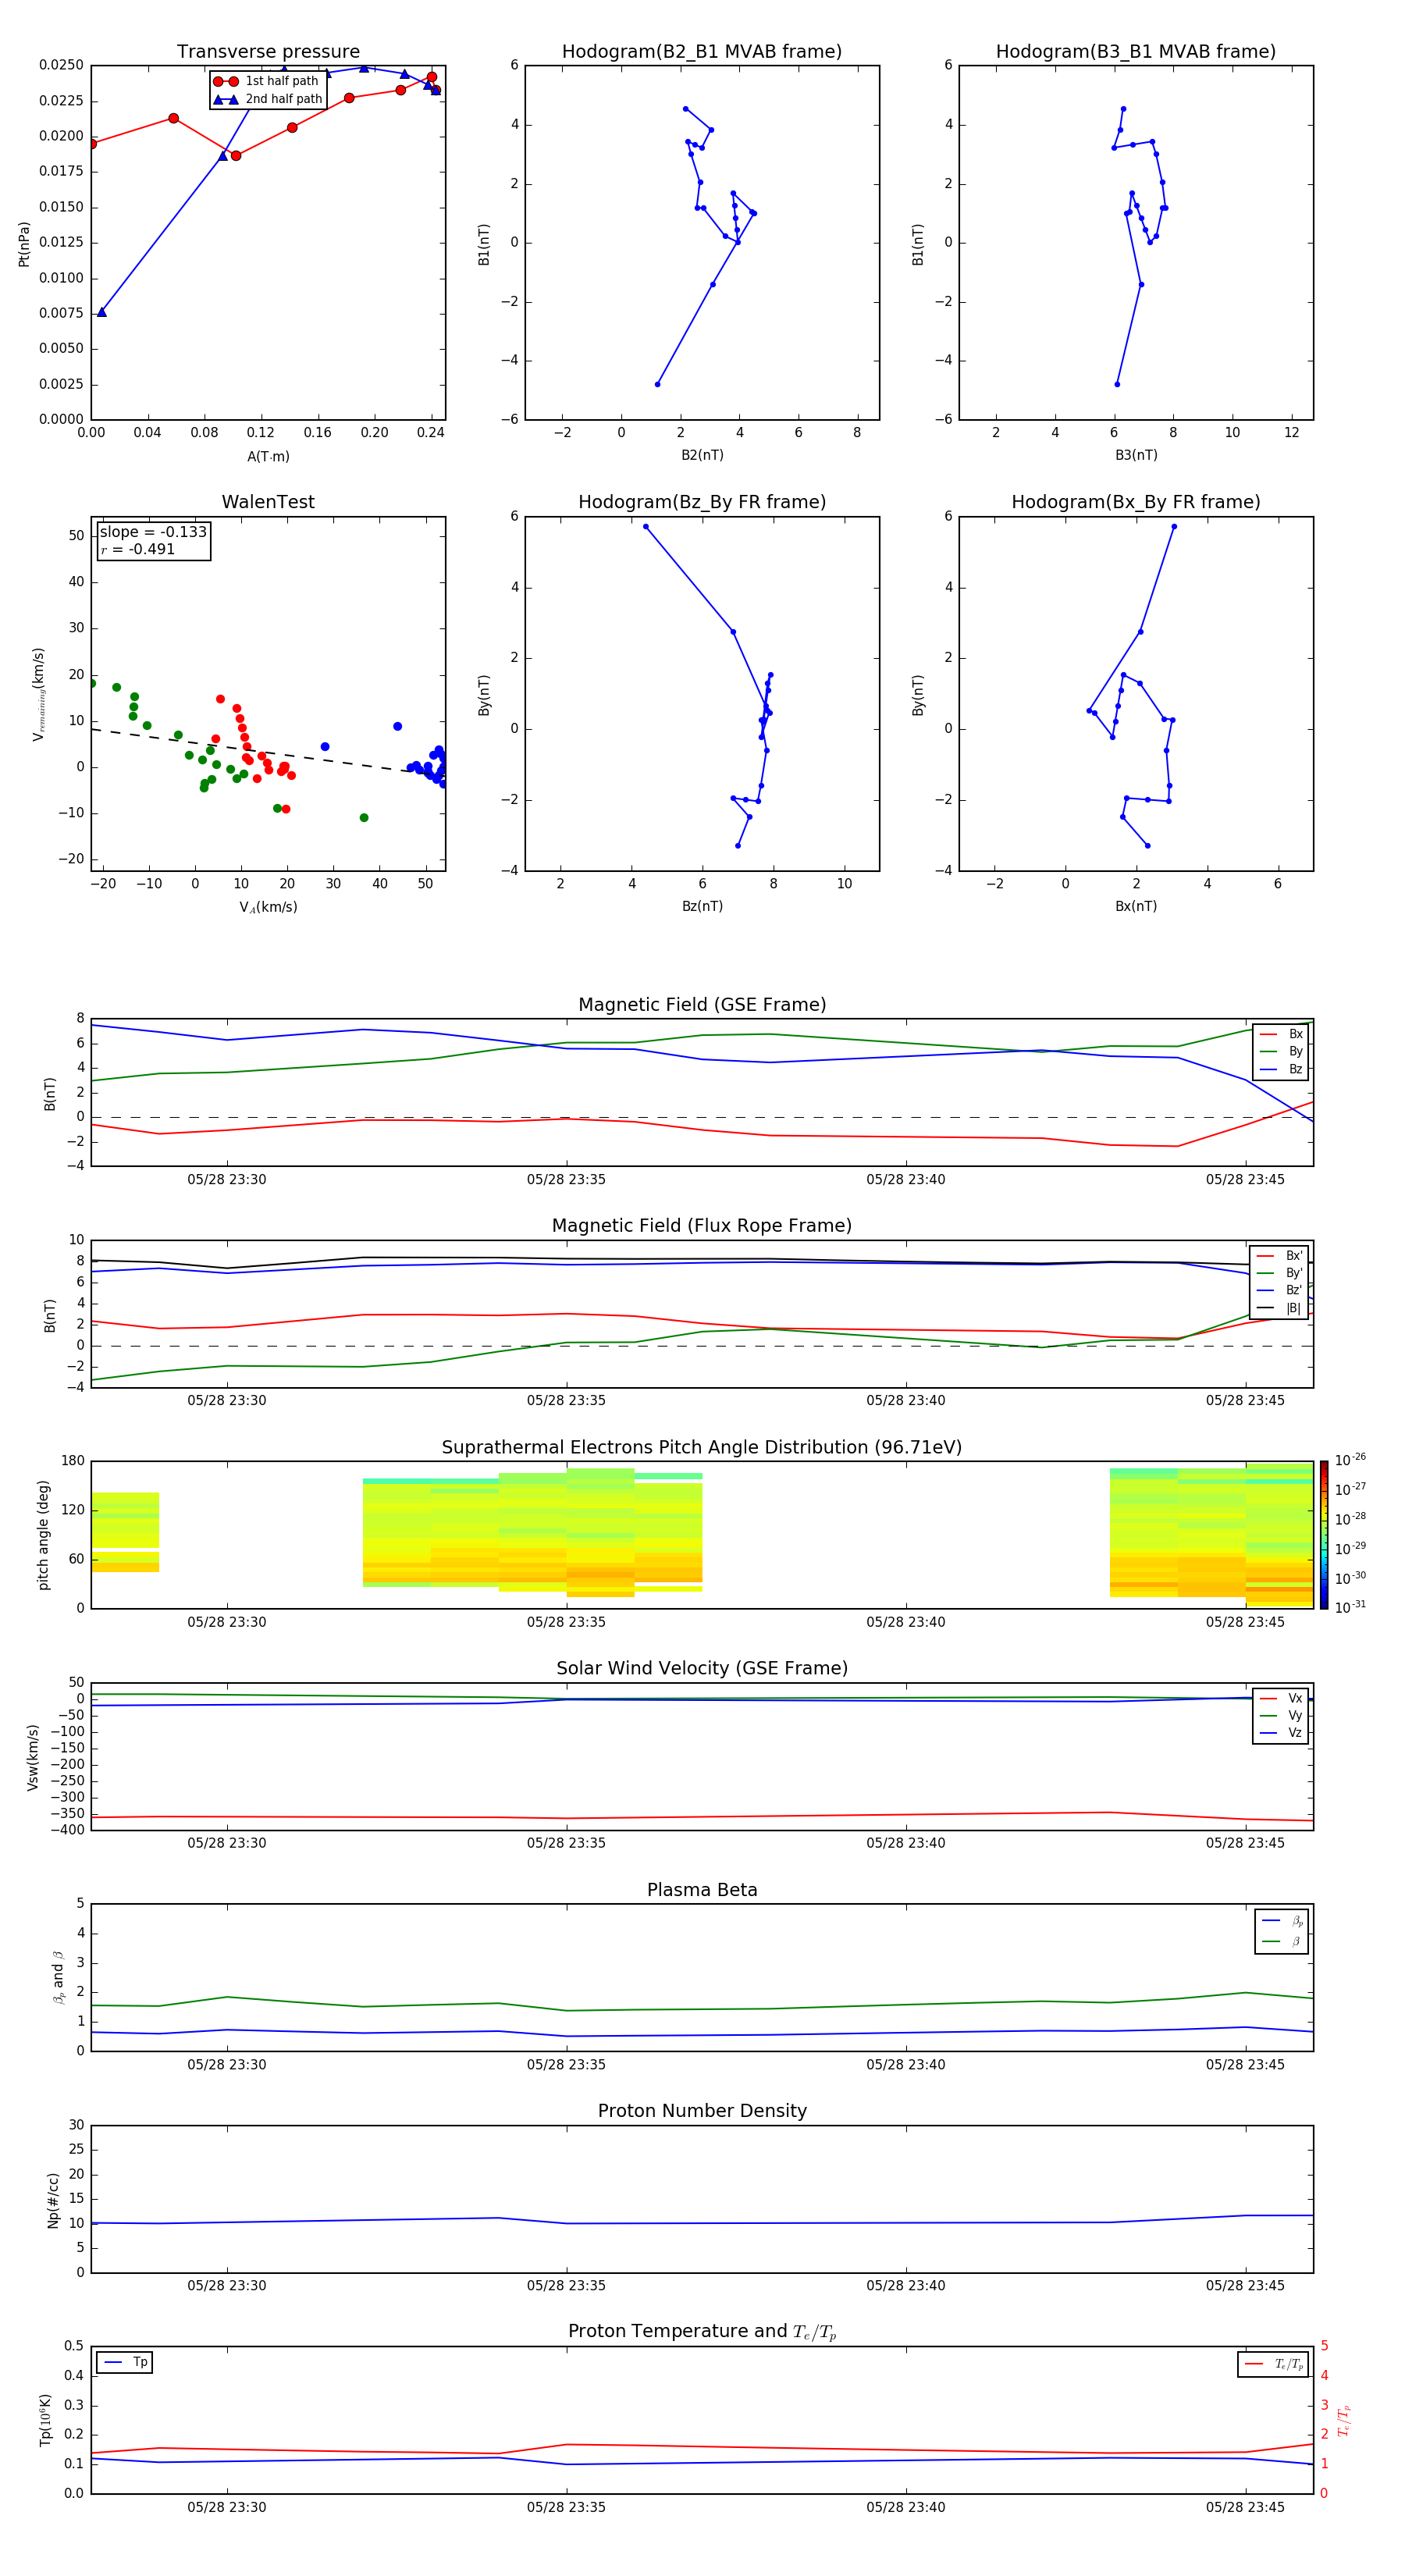Click the 'pitch angle (deg)' axis label
The height and width of the screenshot is (2576, 1405).
43,1535
